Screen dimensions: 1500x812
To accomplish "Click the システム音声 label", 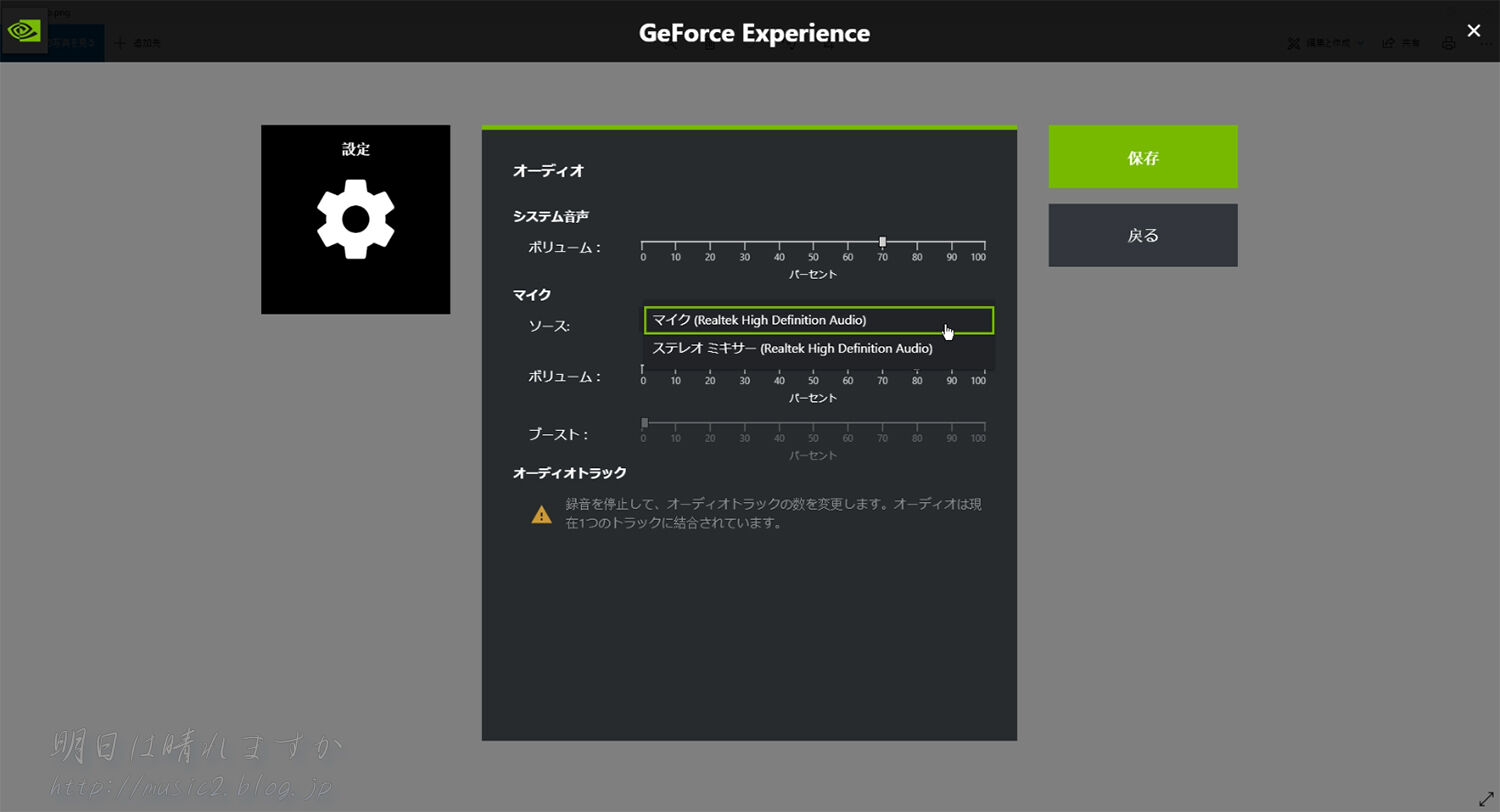I will [551, 217].
